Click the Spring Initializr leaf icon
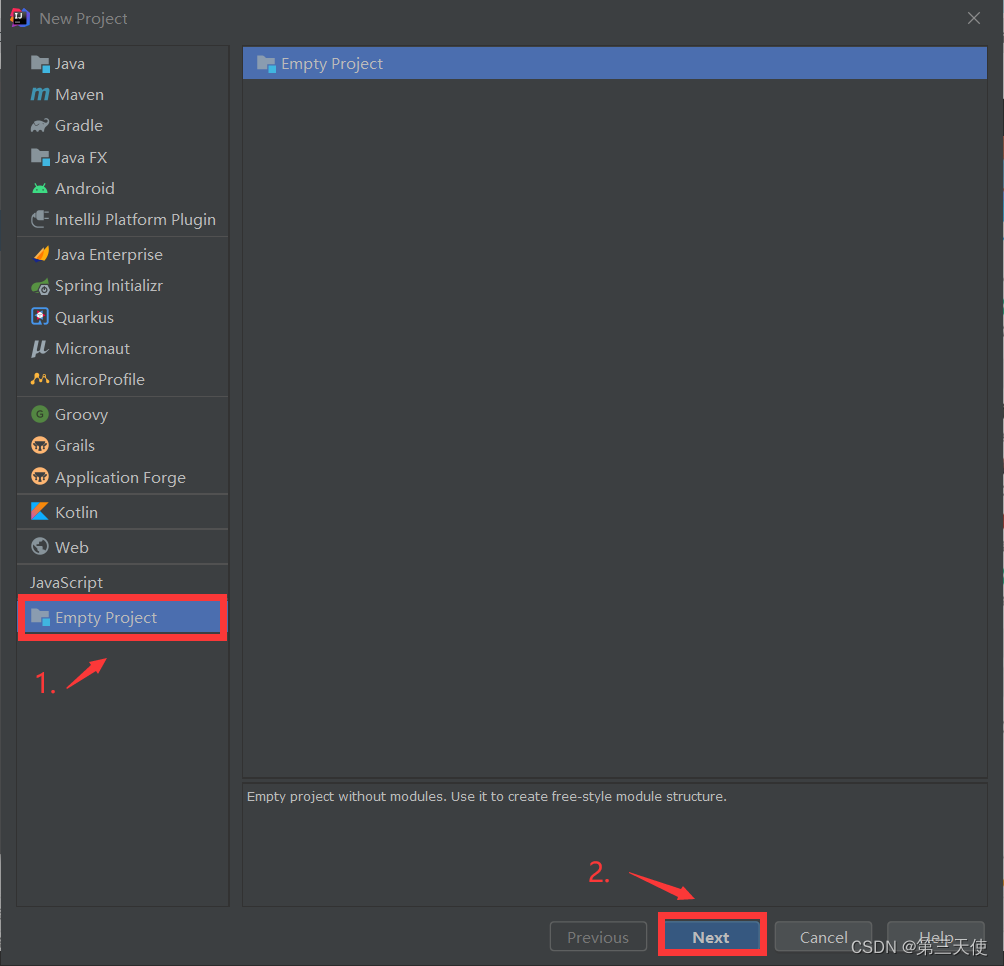Screen dimensions: 1004x966 click(40, 286)
